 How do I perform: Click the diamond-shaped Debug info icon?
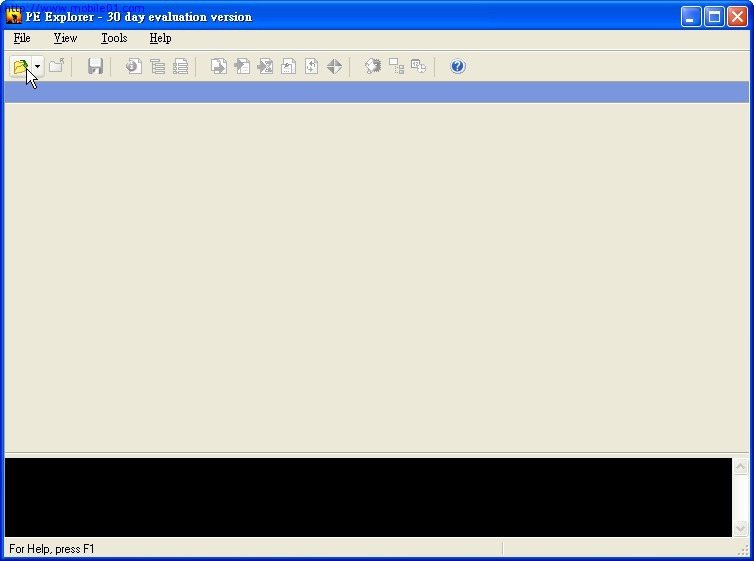click(334, 66)
